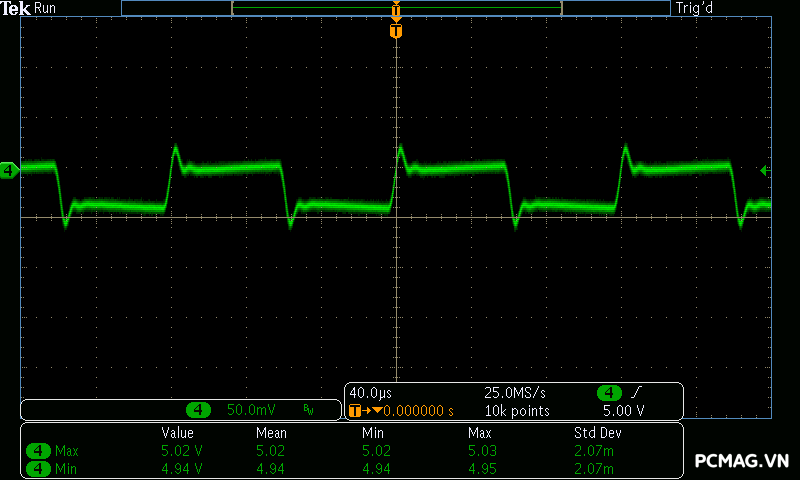
Task: Toggle the Run acquisition status
Action: click(46, 8)
